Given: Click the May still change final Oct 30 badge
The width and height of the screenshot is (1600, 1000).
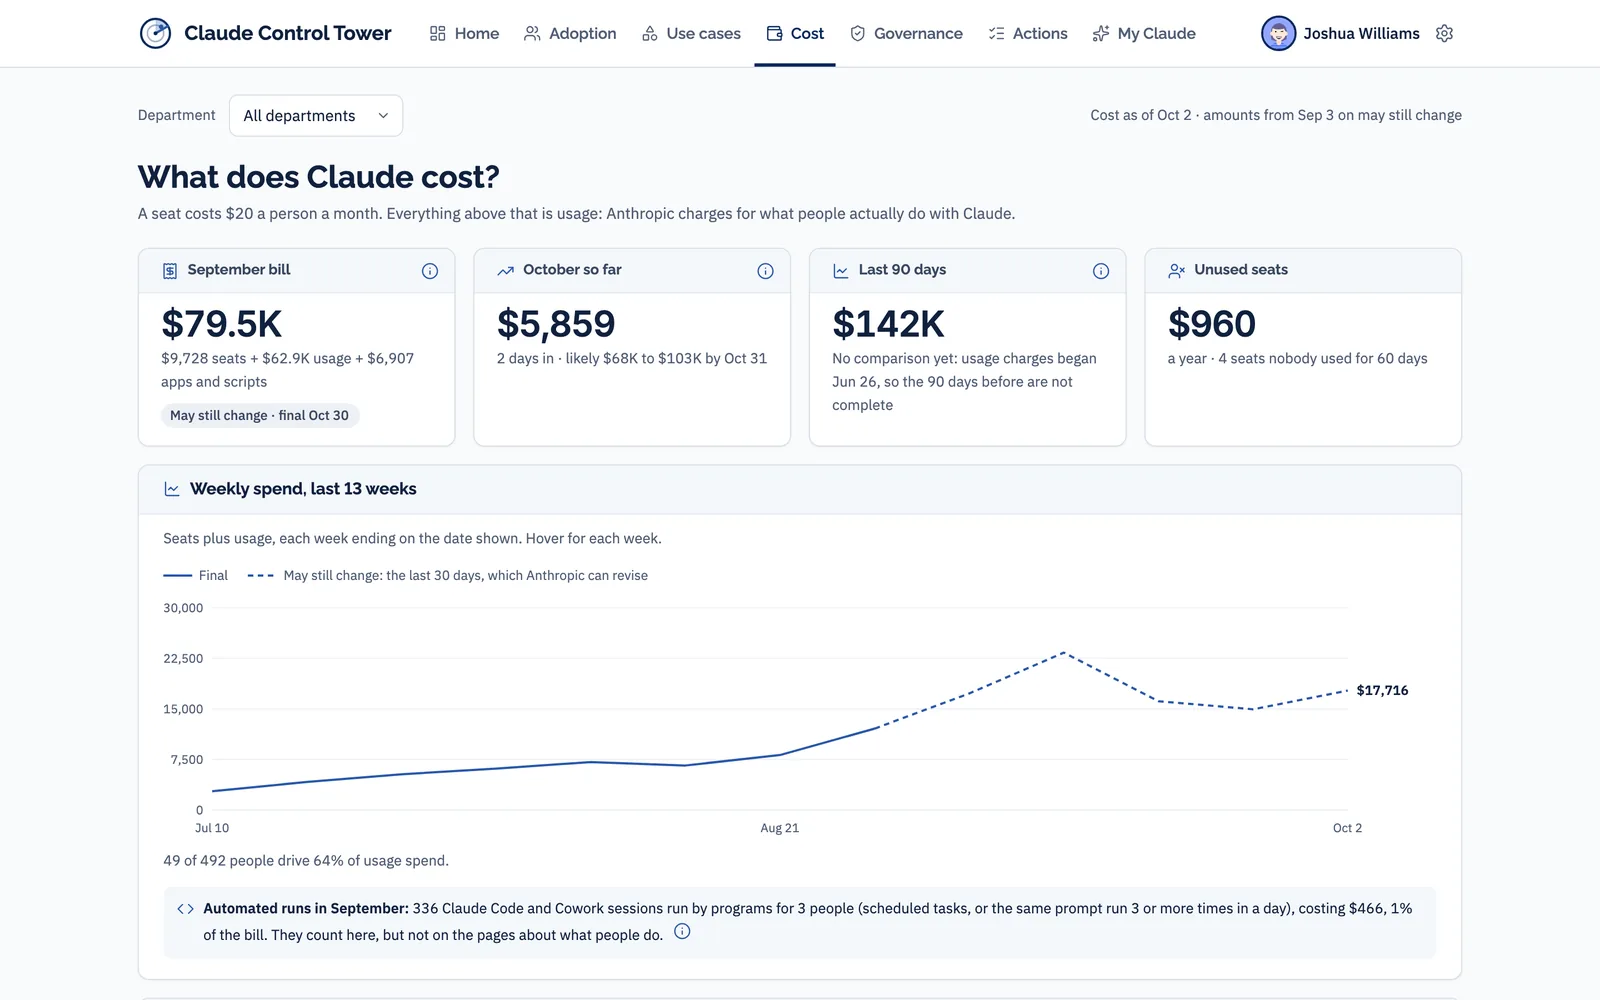Looking at the screenshot, I should [x=259, y=415].
